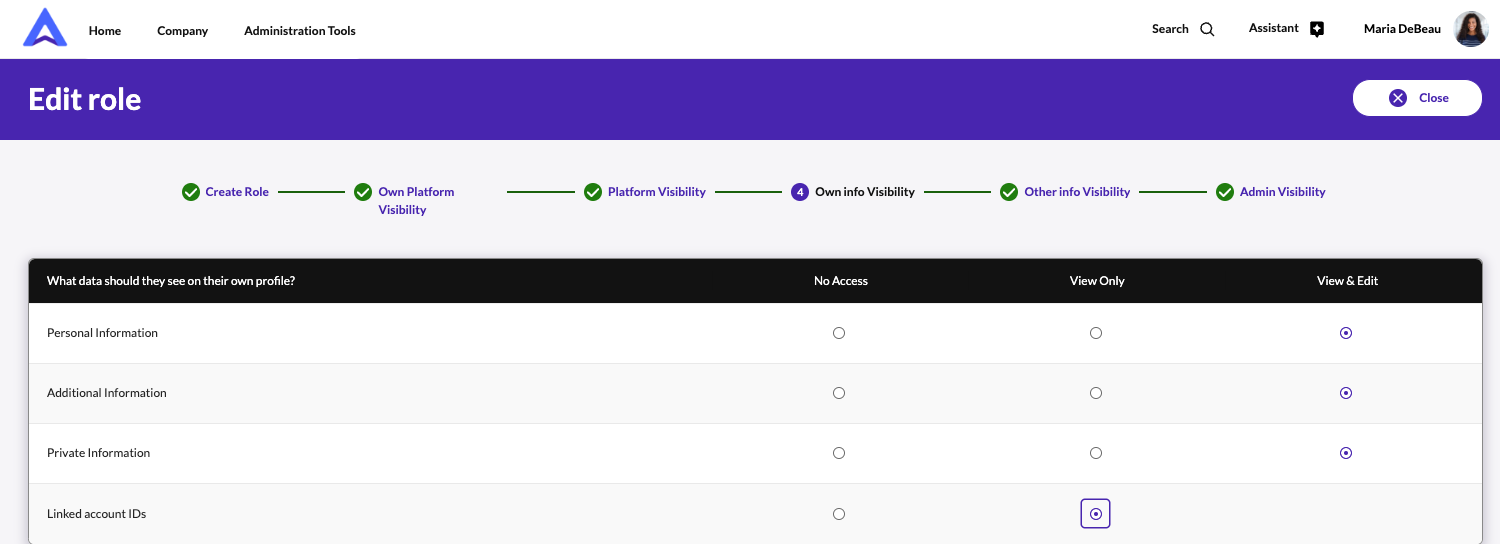Click the No Access column header
The width and height of the screenshot is (1500, 544).
click(x=841, y=281)
